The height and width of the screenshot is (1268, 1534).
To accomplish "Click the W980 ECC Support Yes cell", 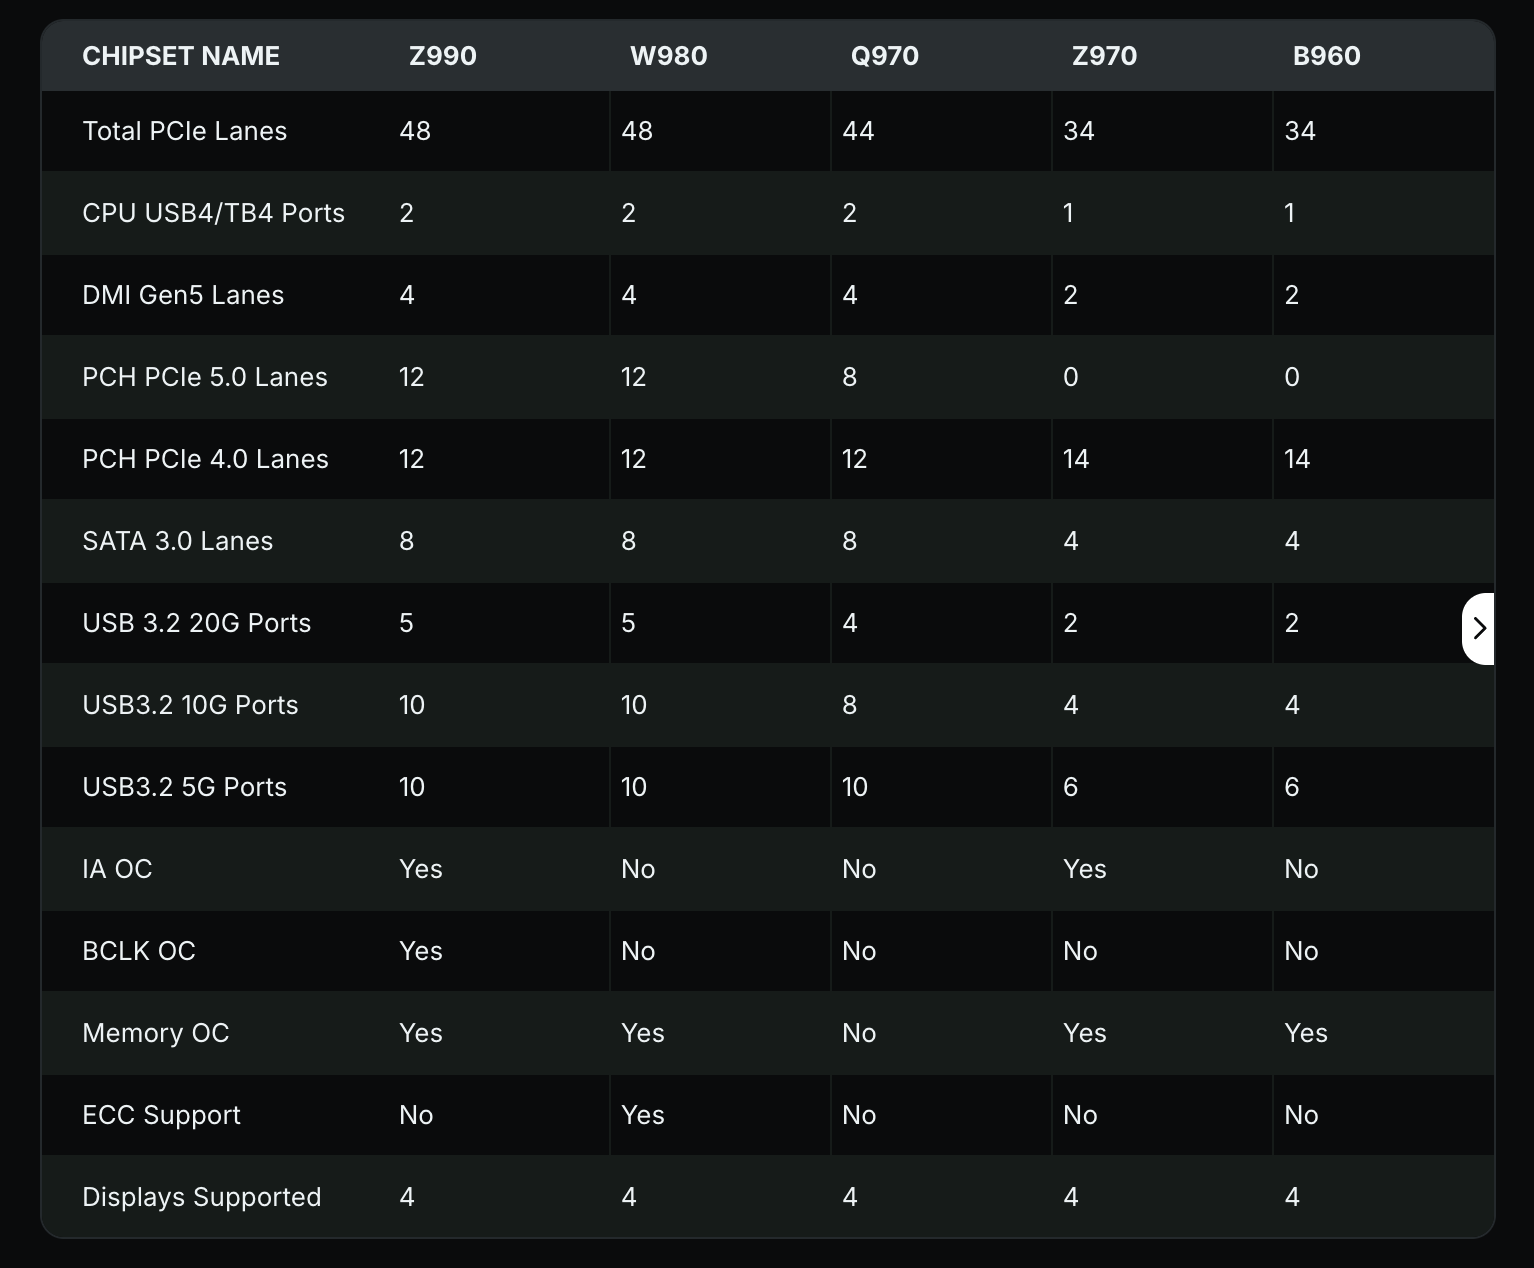I will [643, 1115].
